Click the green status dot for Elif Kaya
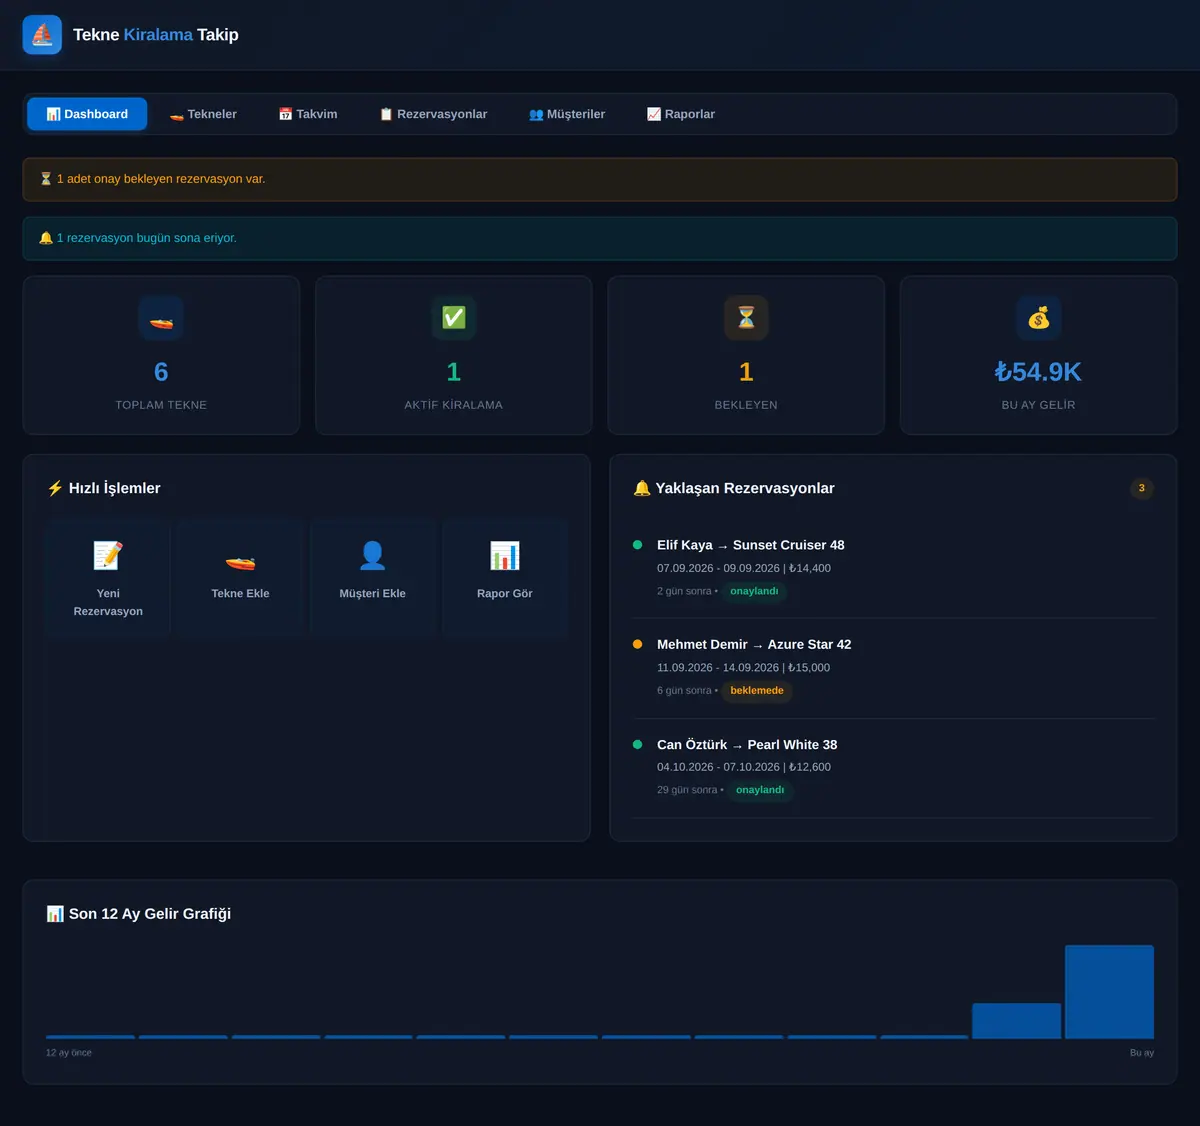The height and width of the screenshot is (1126, 1200). 638,545
